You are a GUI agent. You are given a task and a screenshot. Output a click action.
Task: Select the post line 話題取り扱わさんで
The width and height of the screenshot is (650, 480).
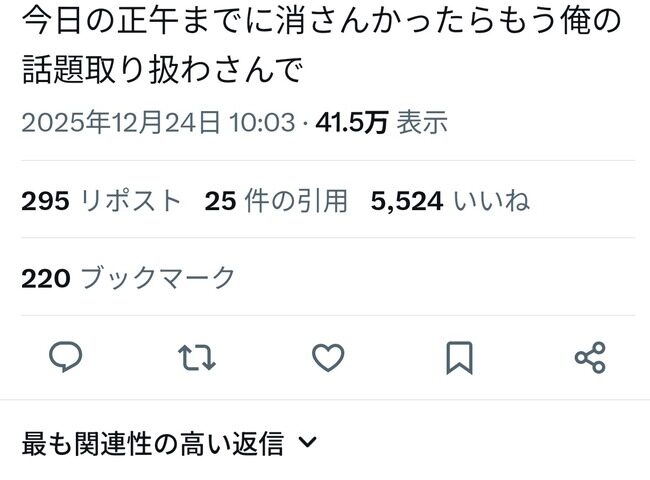tap(162, 69)
